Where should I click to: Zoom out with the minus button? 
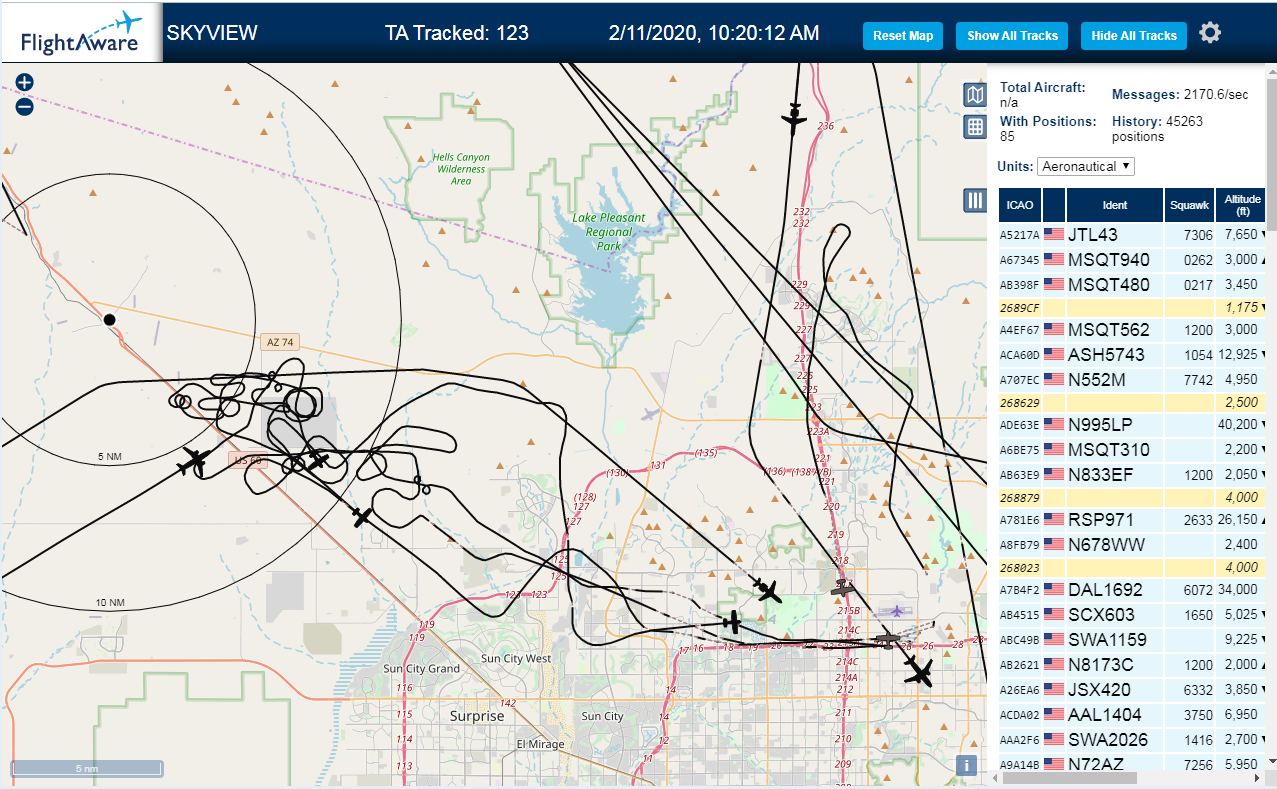[25, 106]
